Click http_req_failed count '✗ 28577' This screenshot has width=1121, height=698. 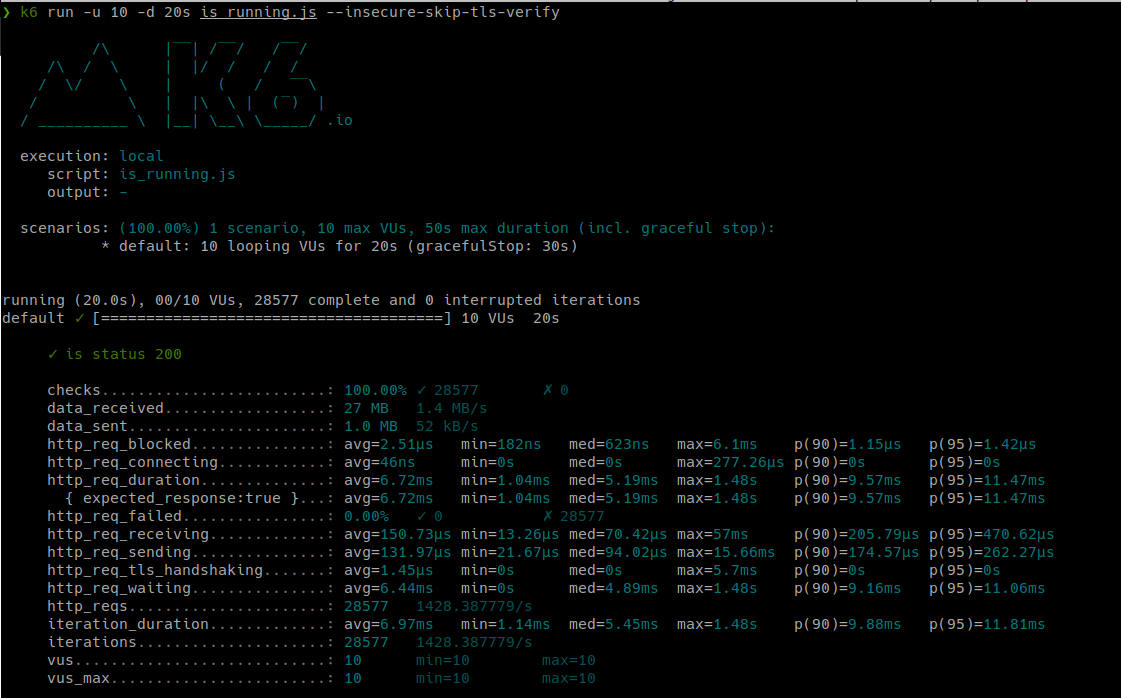[573, 516]
